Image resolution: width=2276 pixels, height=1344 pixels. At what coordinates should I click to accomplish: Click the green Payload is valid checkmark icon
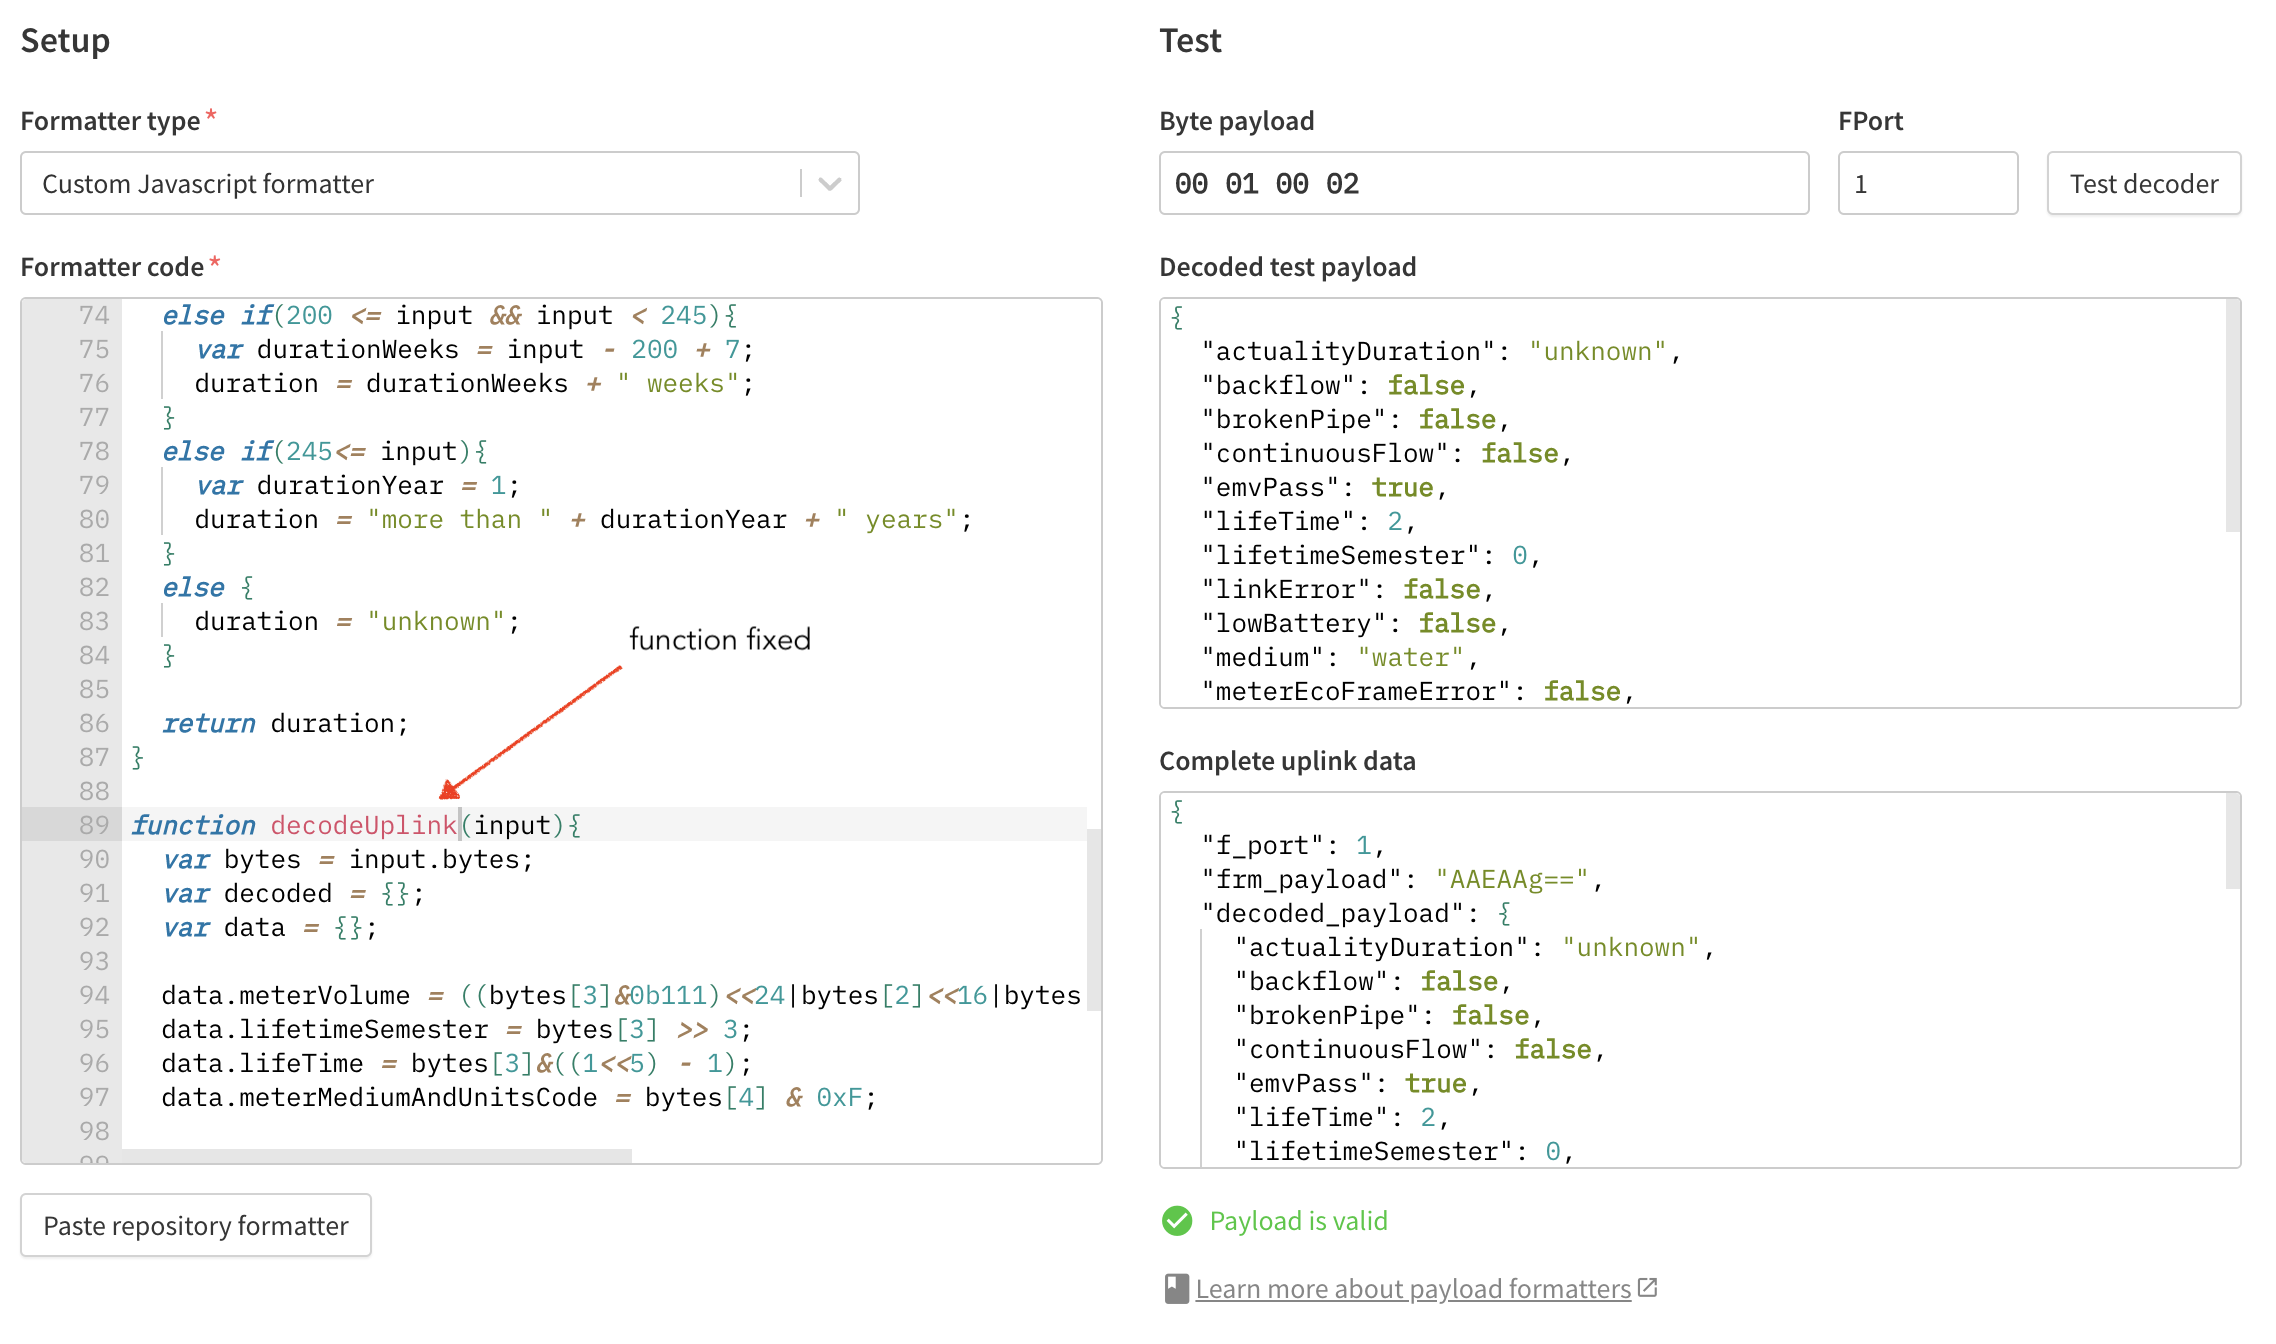coord(1177,1221)
